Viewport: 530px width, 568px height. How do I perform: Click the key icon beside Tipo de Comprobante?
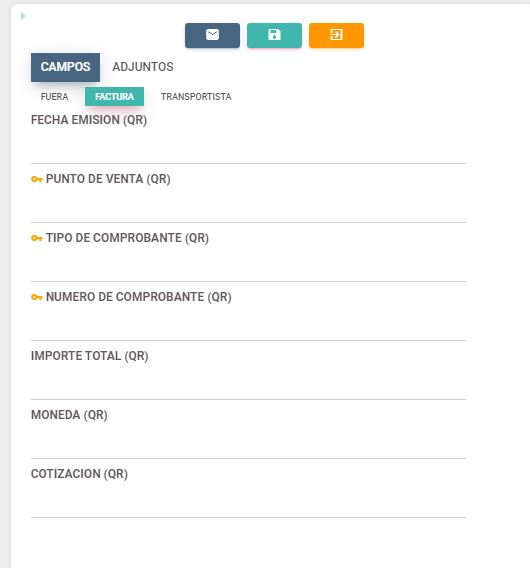[37, 238]
